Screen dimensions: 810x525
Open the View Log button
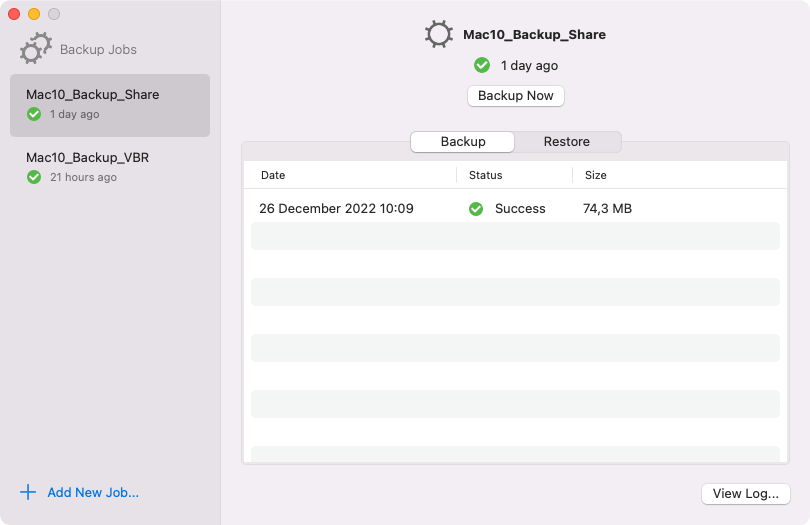coord(746,493)
